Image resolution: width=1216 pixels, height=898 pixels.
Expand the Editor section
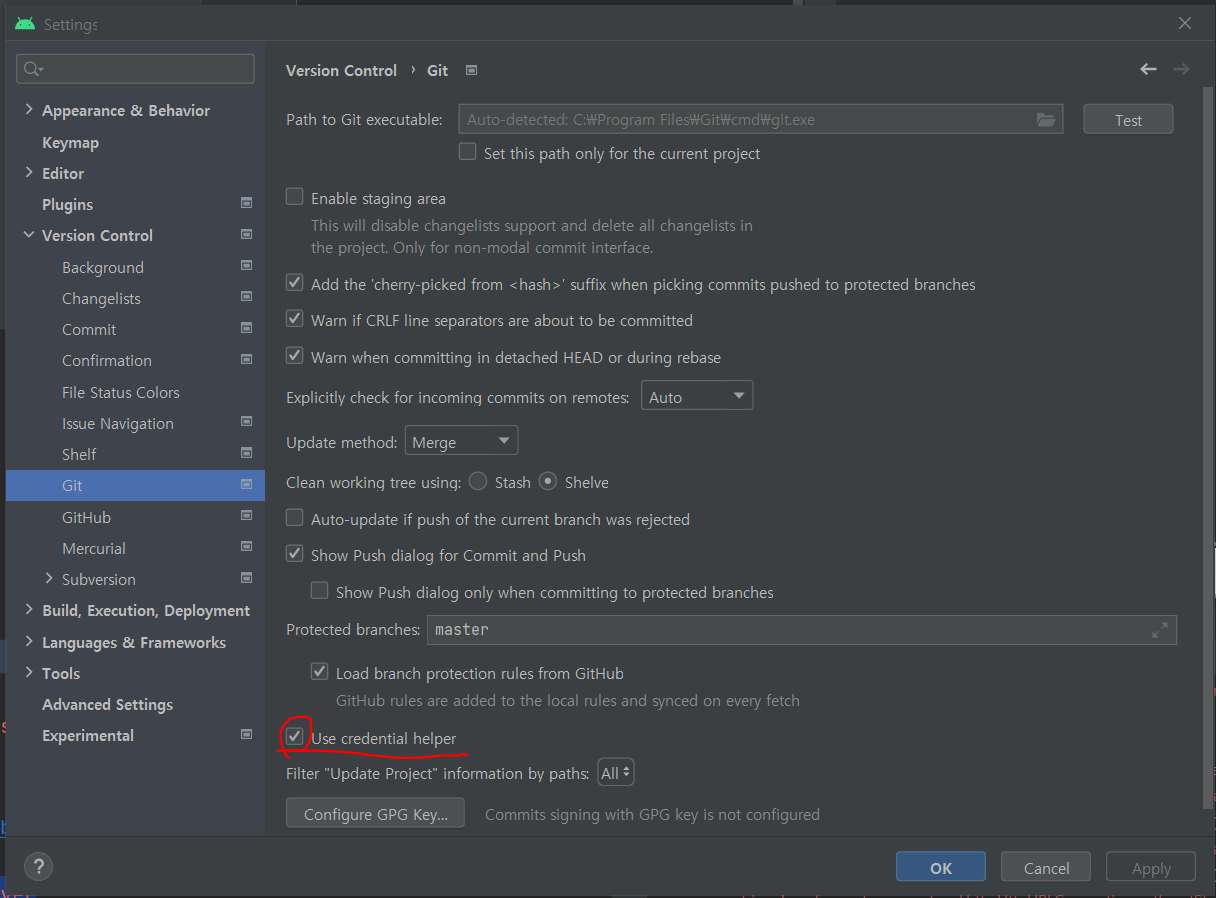click(x=29, y=172)
